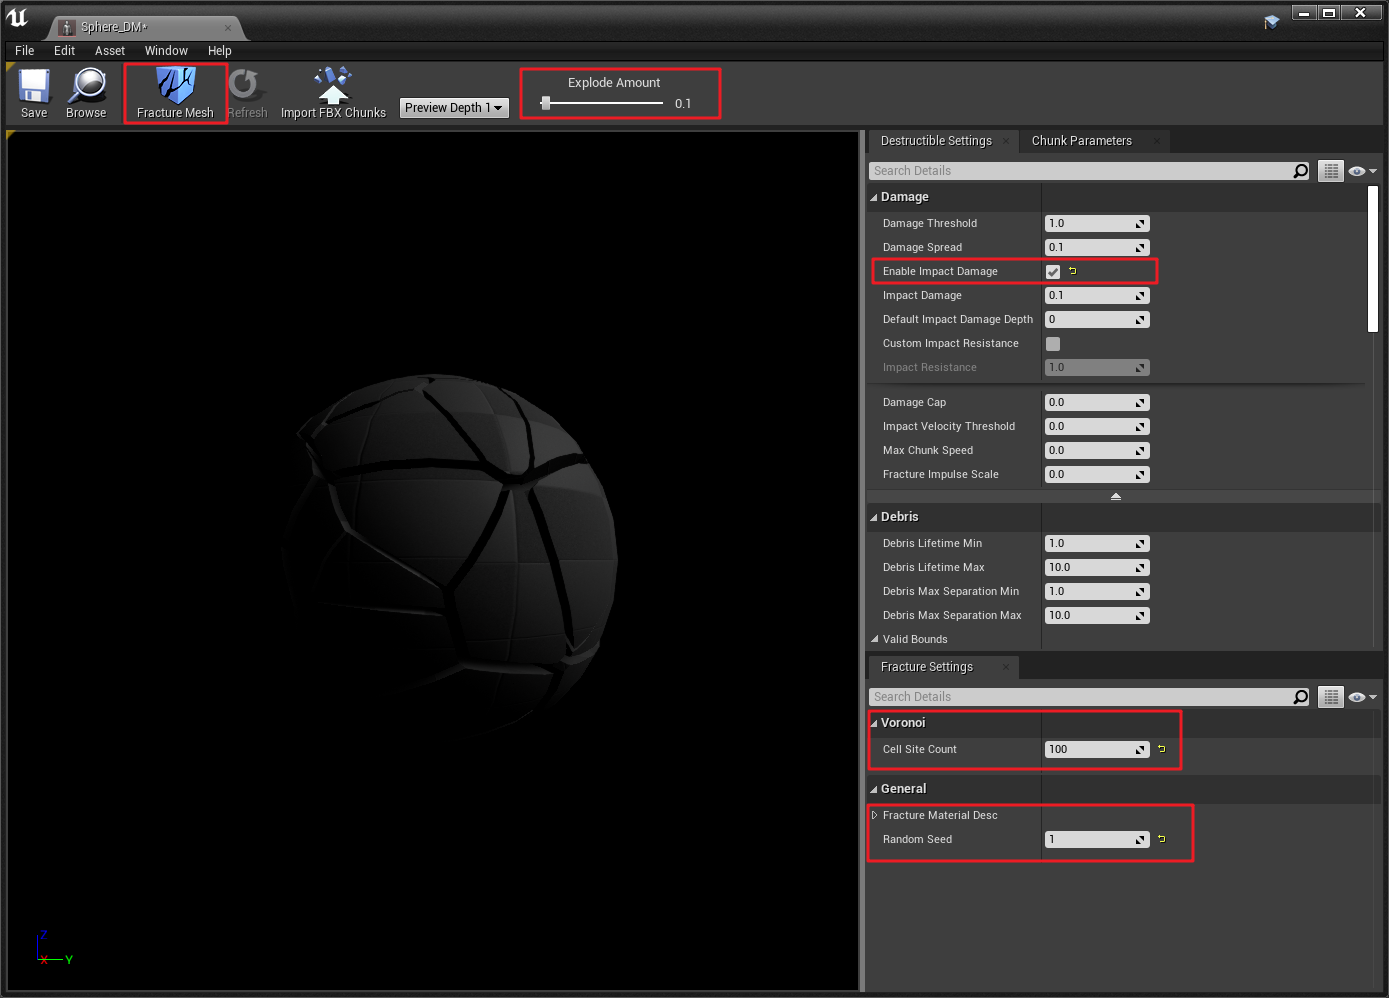Open the Preview Depth 1 dropdown
This screenshot has height=998, width=1389.
[454, 108]
